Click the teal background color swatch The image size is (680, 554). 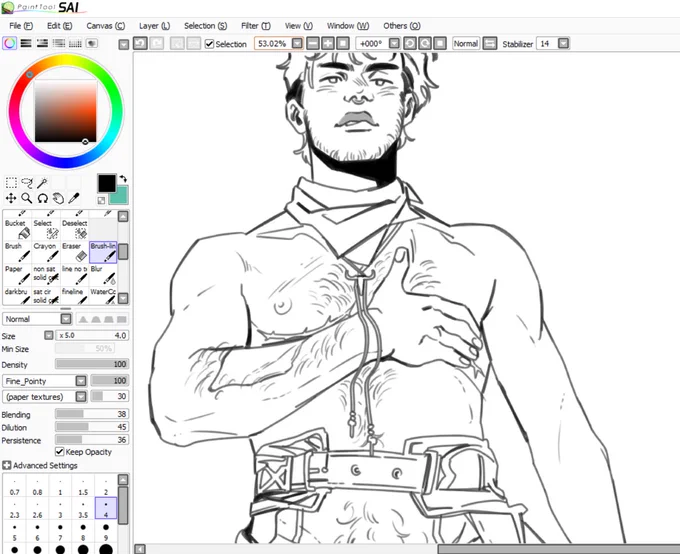coord(121,197)
